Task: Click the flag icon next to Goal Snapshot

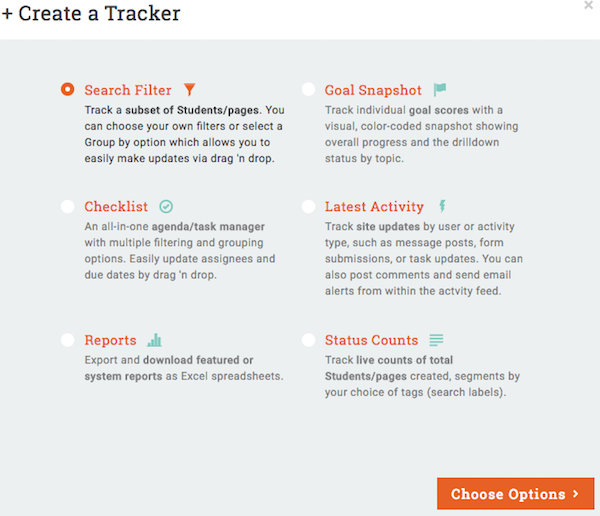Action: point(440,90)
